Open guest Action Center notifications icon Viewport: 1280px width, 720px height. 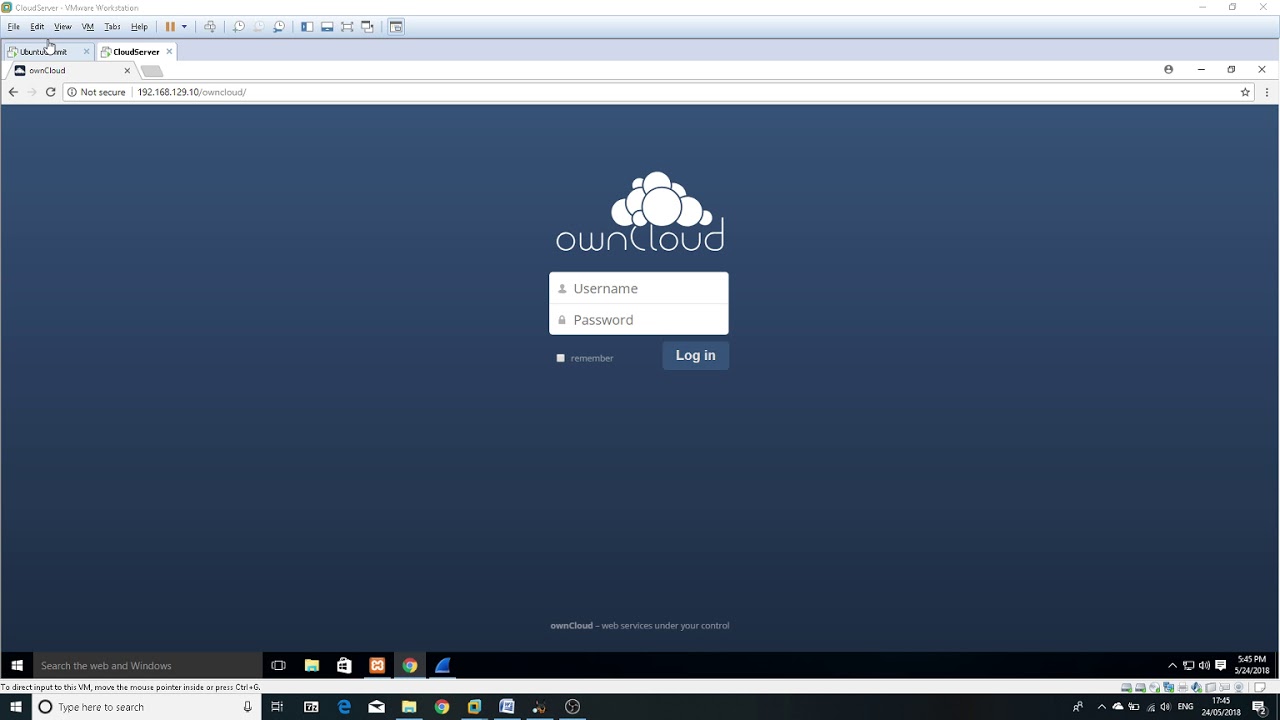tap(1220, 666)
